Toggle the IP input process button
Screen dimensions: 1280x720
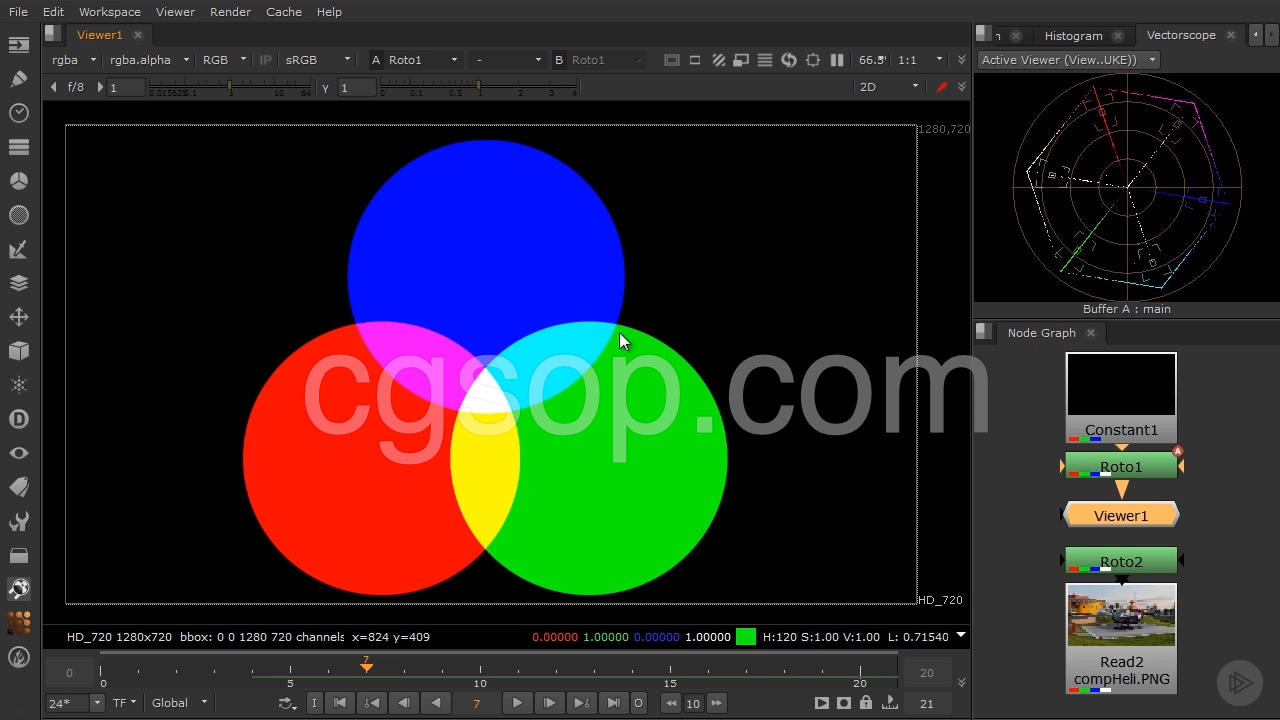point(265,60)
